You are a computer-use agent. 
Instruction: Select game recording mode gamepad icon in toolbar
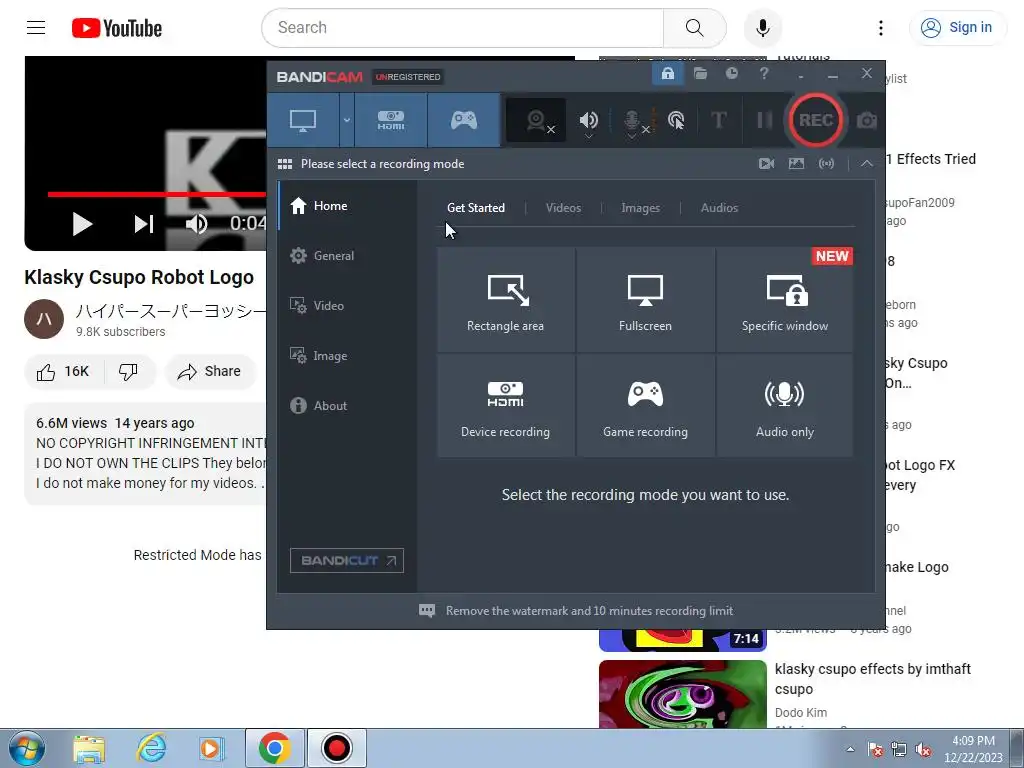[464, 120]
